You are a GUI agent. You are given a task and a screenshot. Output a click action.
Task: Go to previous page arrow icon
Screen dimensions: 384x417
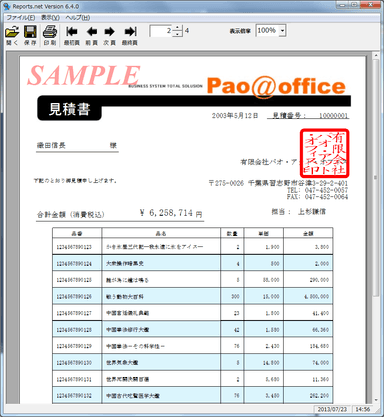click(91, 32)
